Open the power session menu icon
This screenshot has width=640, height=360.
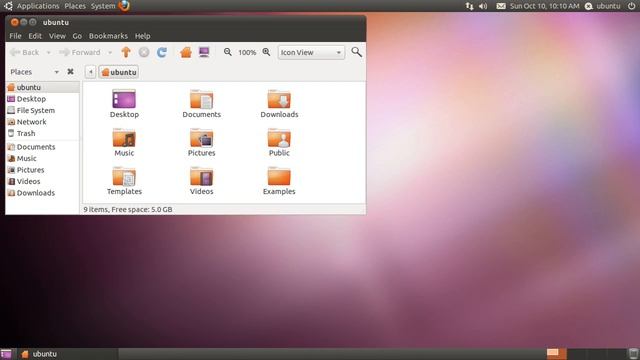(631, 6)
